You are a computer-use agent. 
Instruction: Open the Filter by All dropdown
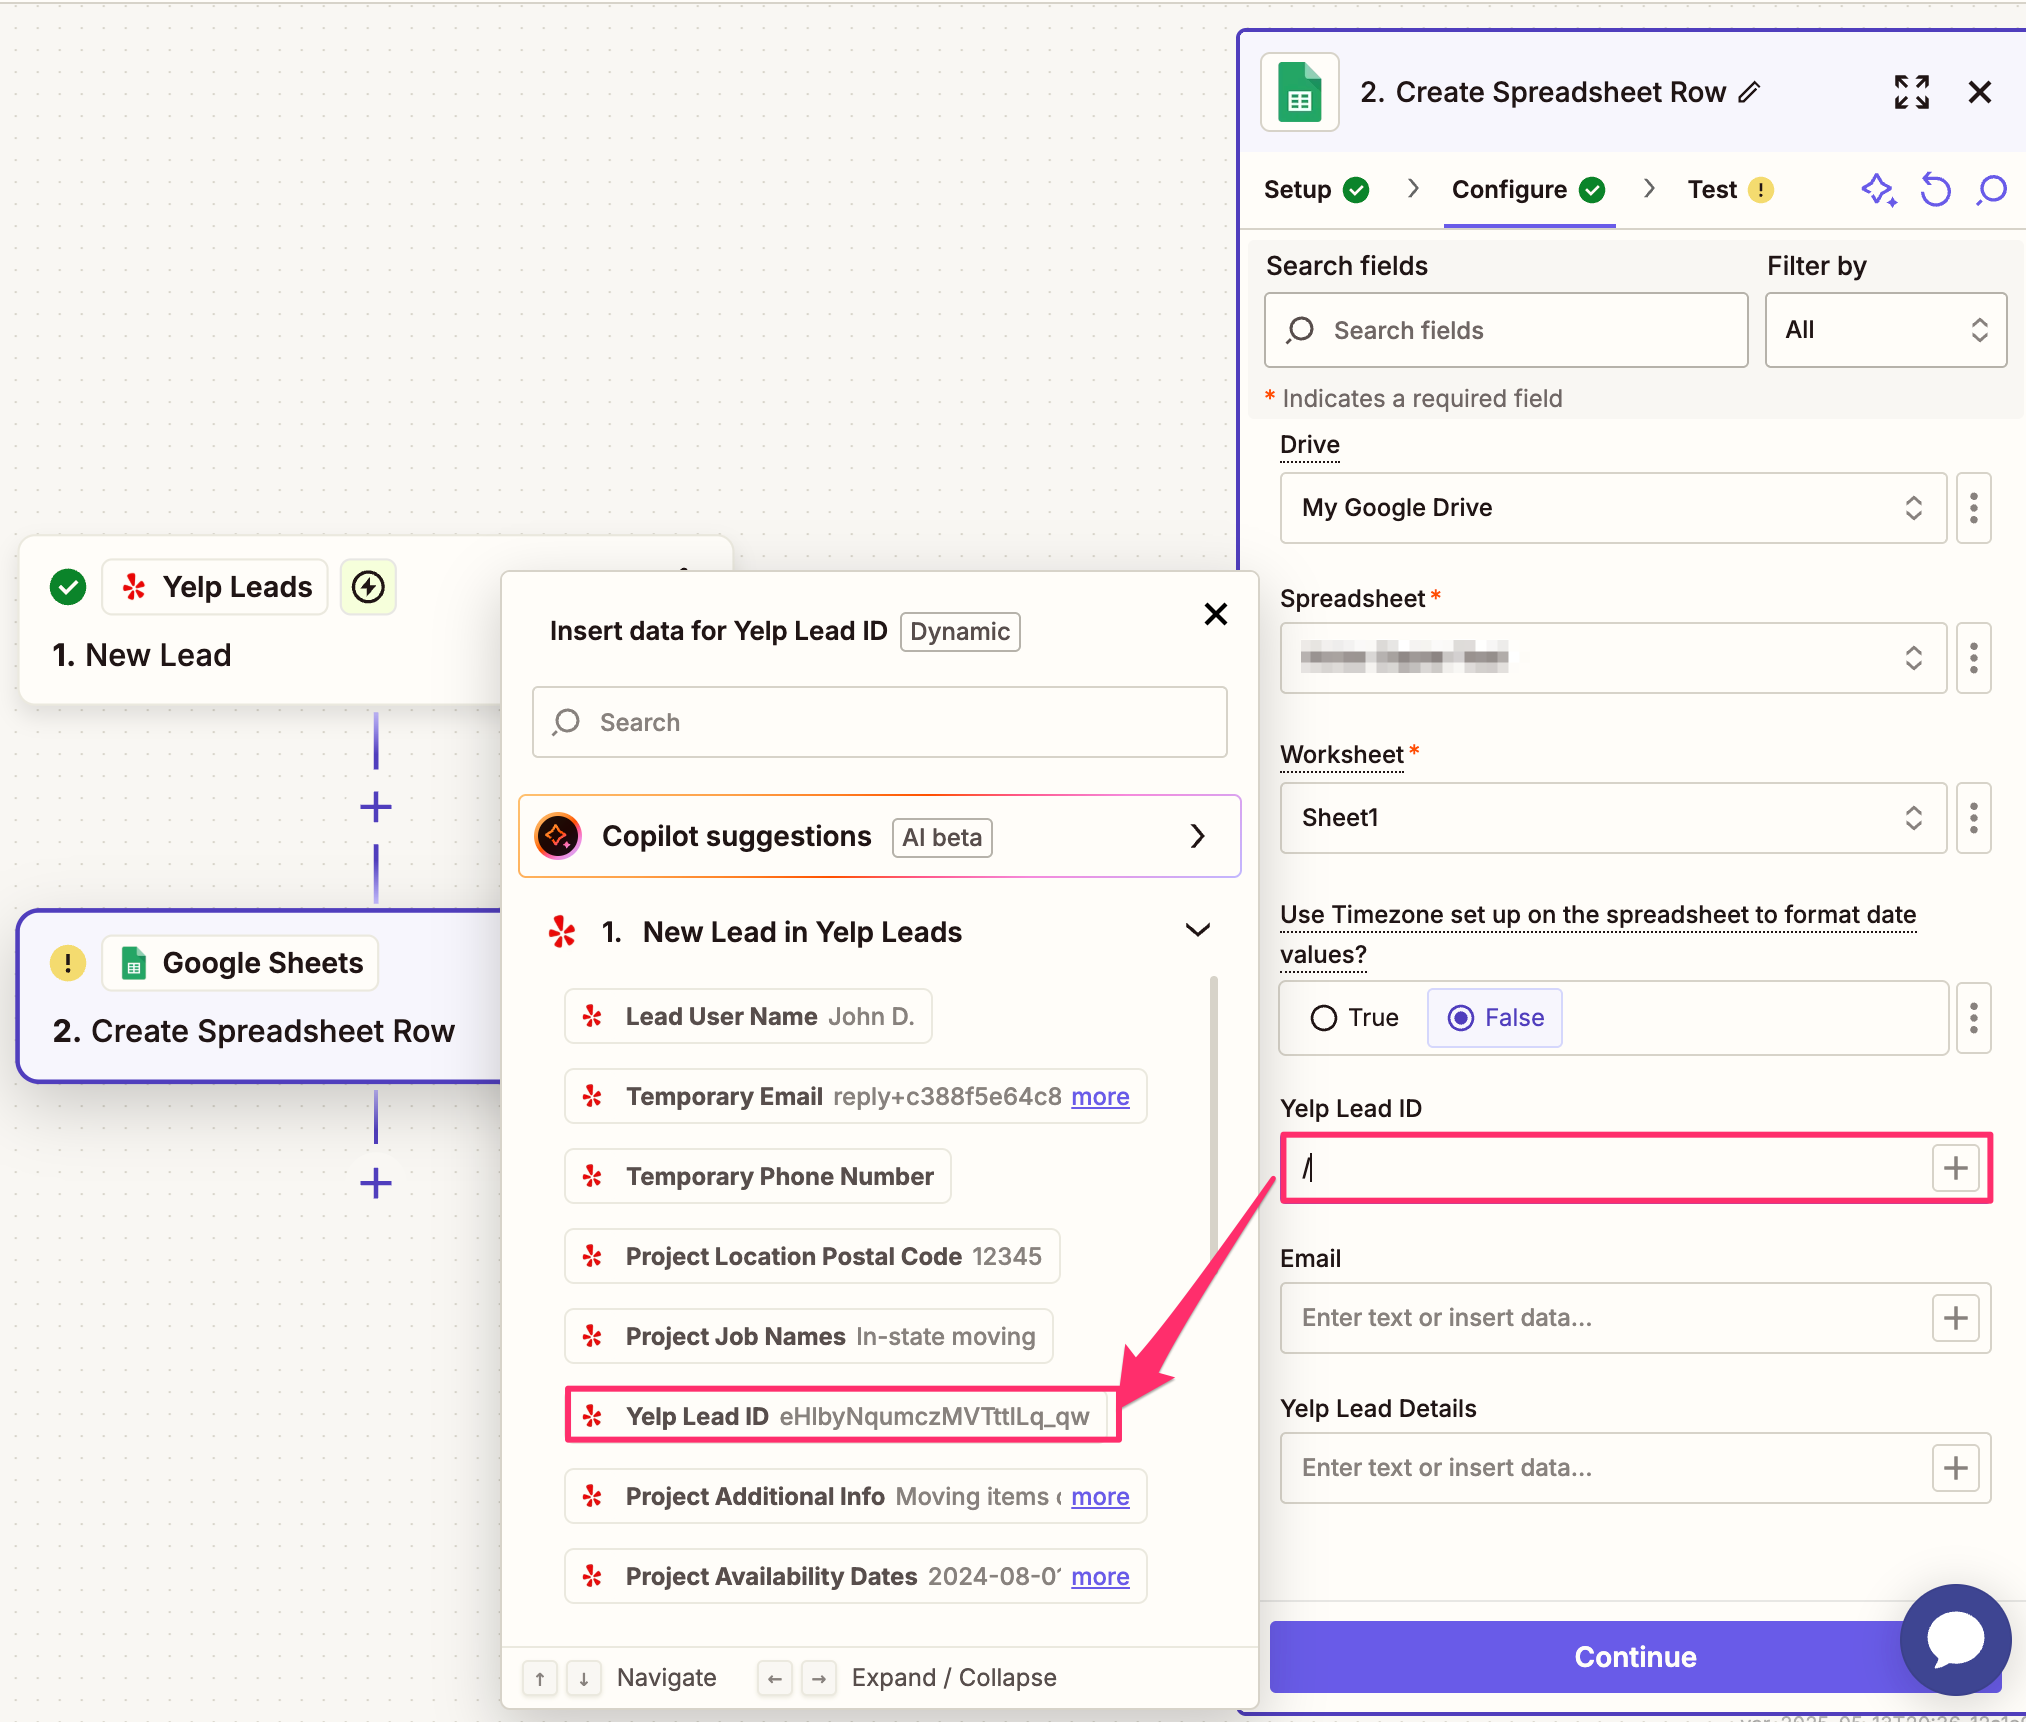click(x=1884, y=330)
